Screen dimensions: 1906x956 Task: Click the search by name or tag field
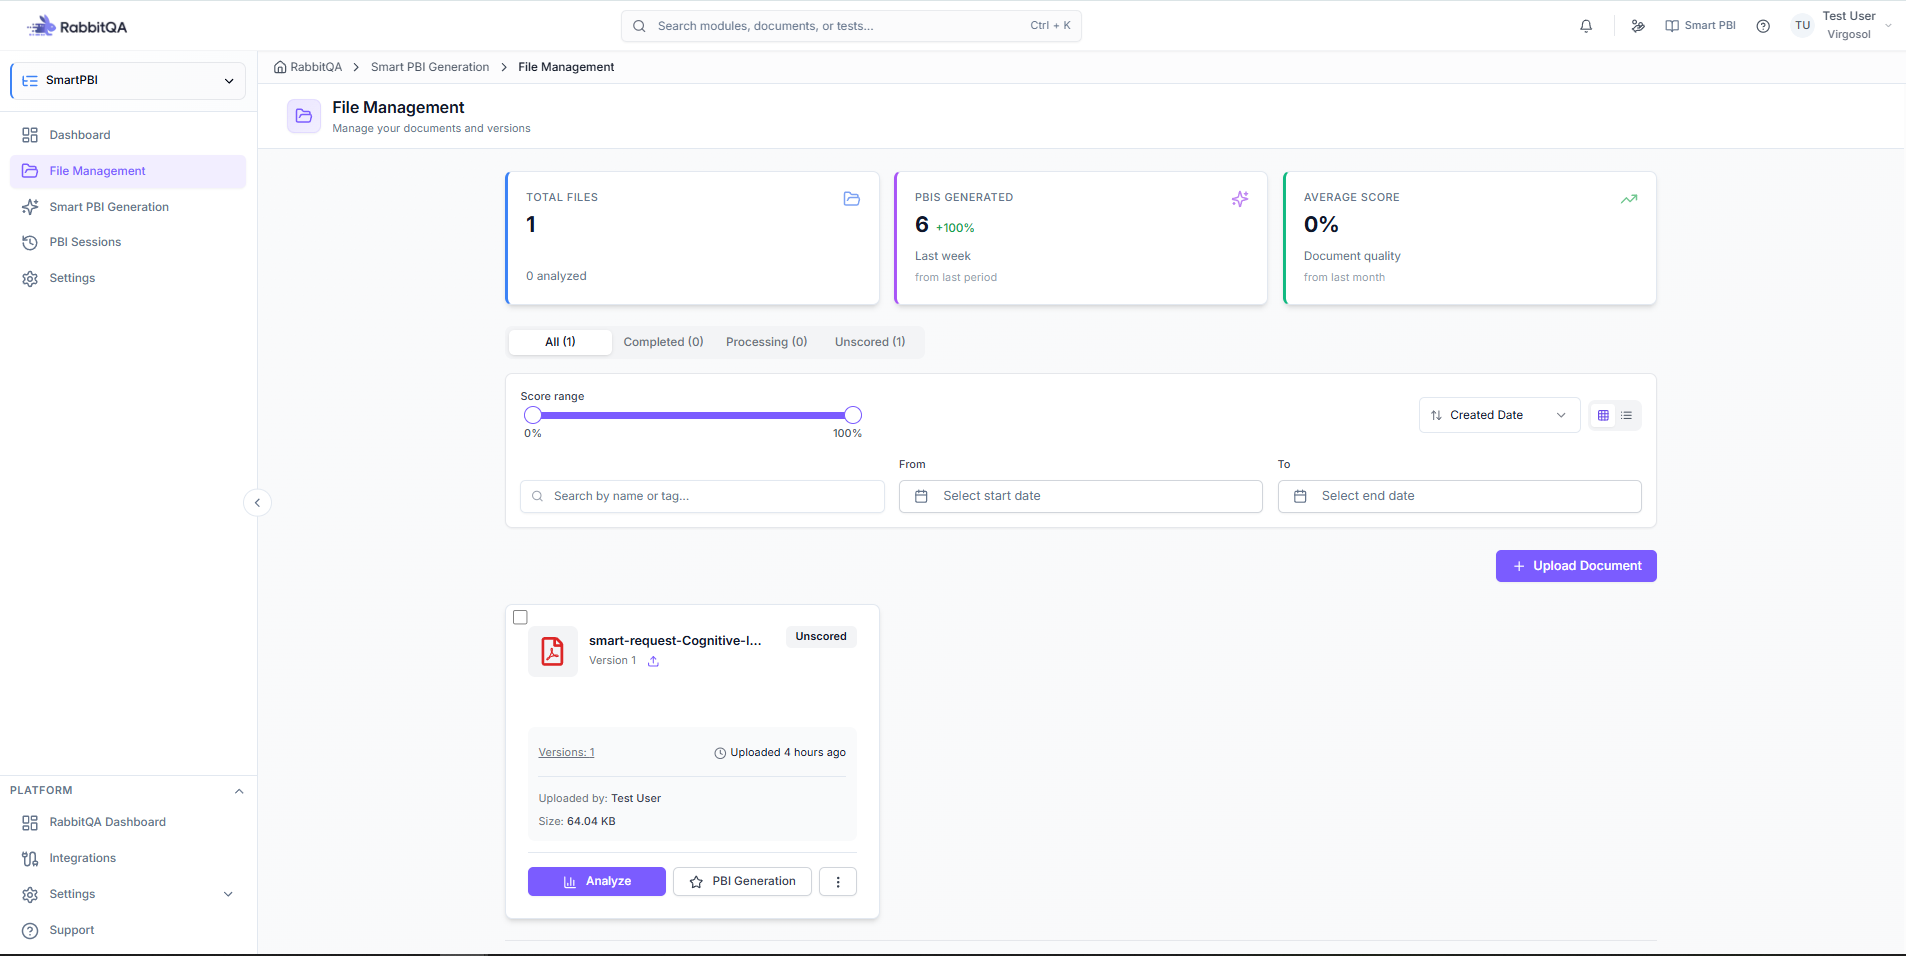click(702, 496)
